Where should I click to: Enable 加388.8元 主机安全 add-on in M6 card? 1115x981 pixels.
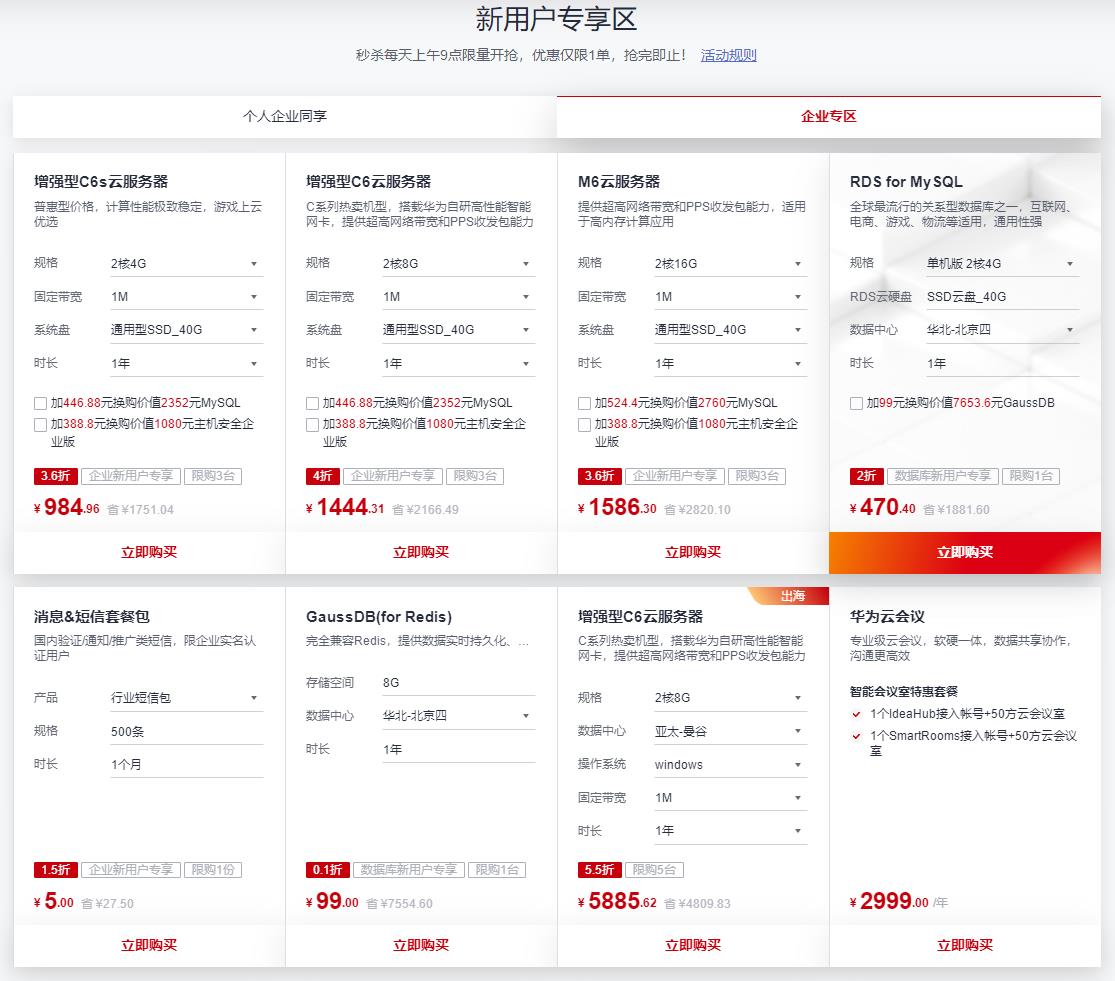(x=585, y=425)
